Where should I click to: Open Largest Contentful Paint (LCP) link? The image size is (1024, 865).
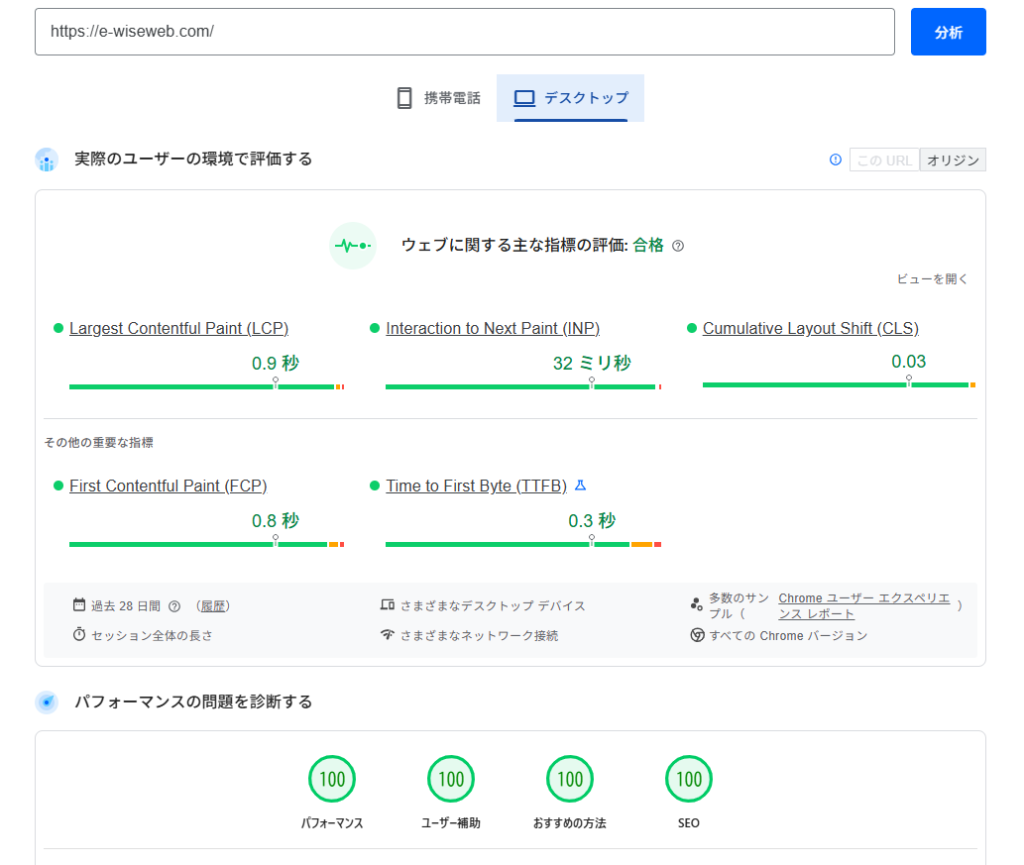(179, 328)
